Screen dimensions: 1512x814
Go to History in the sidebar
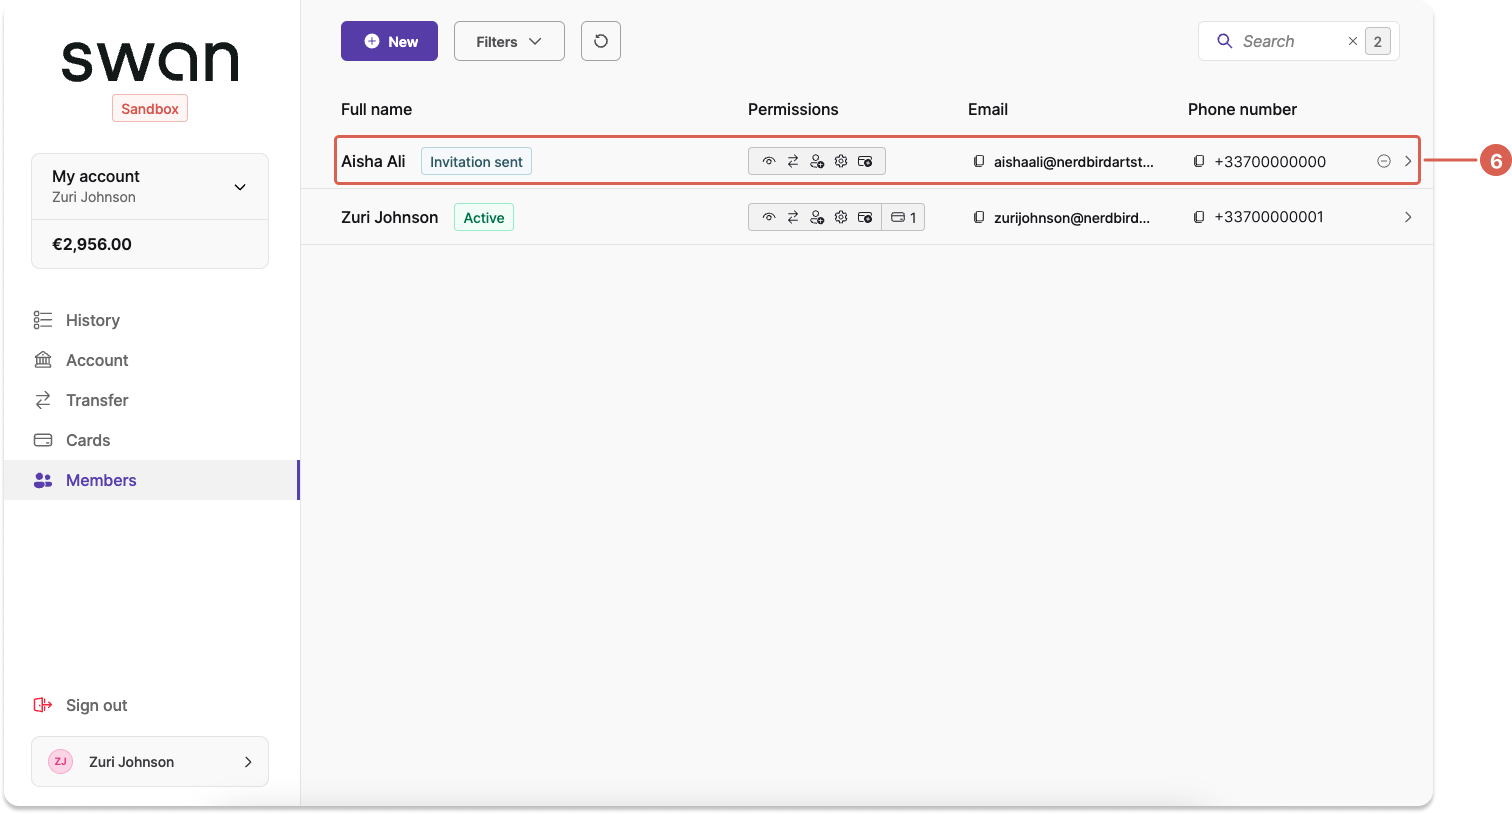(150, 320)
